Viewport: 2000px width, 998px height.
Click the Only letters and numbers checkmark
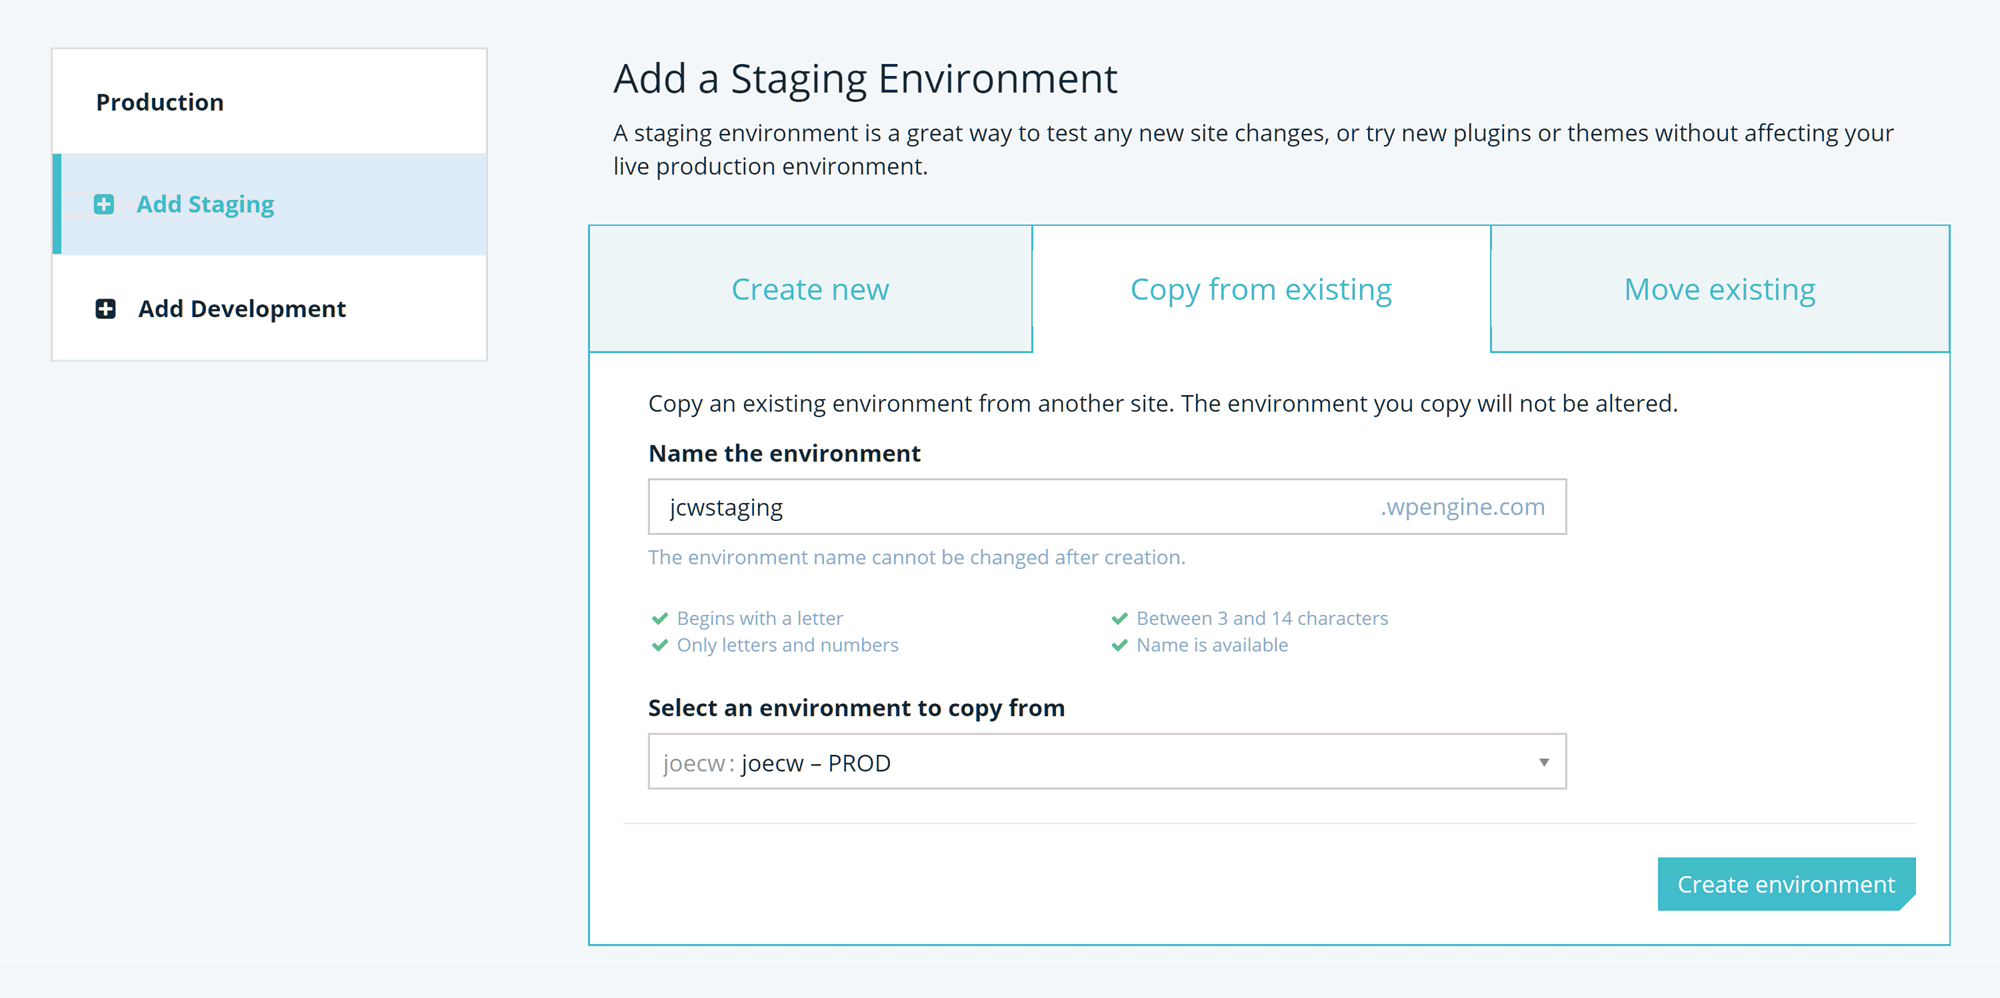(x=660, y=645)
